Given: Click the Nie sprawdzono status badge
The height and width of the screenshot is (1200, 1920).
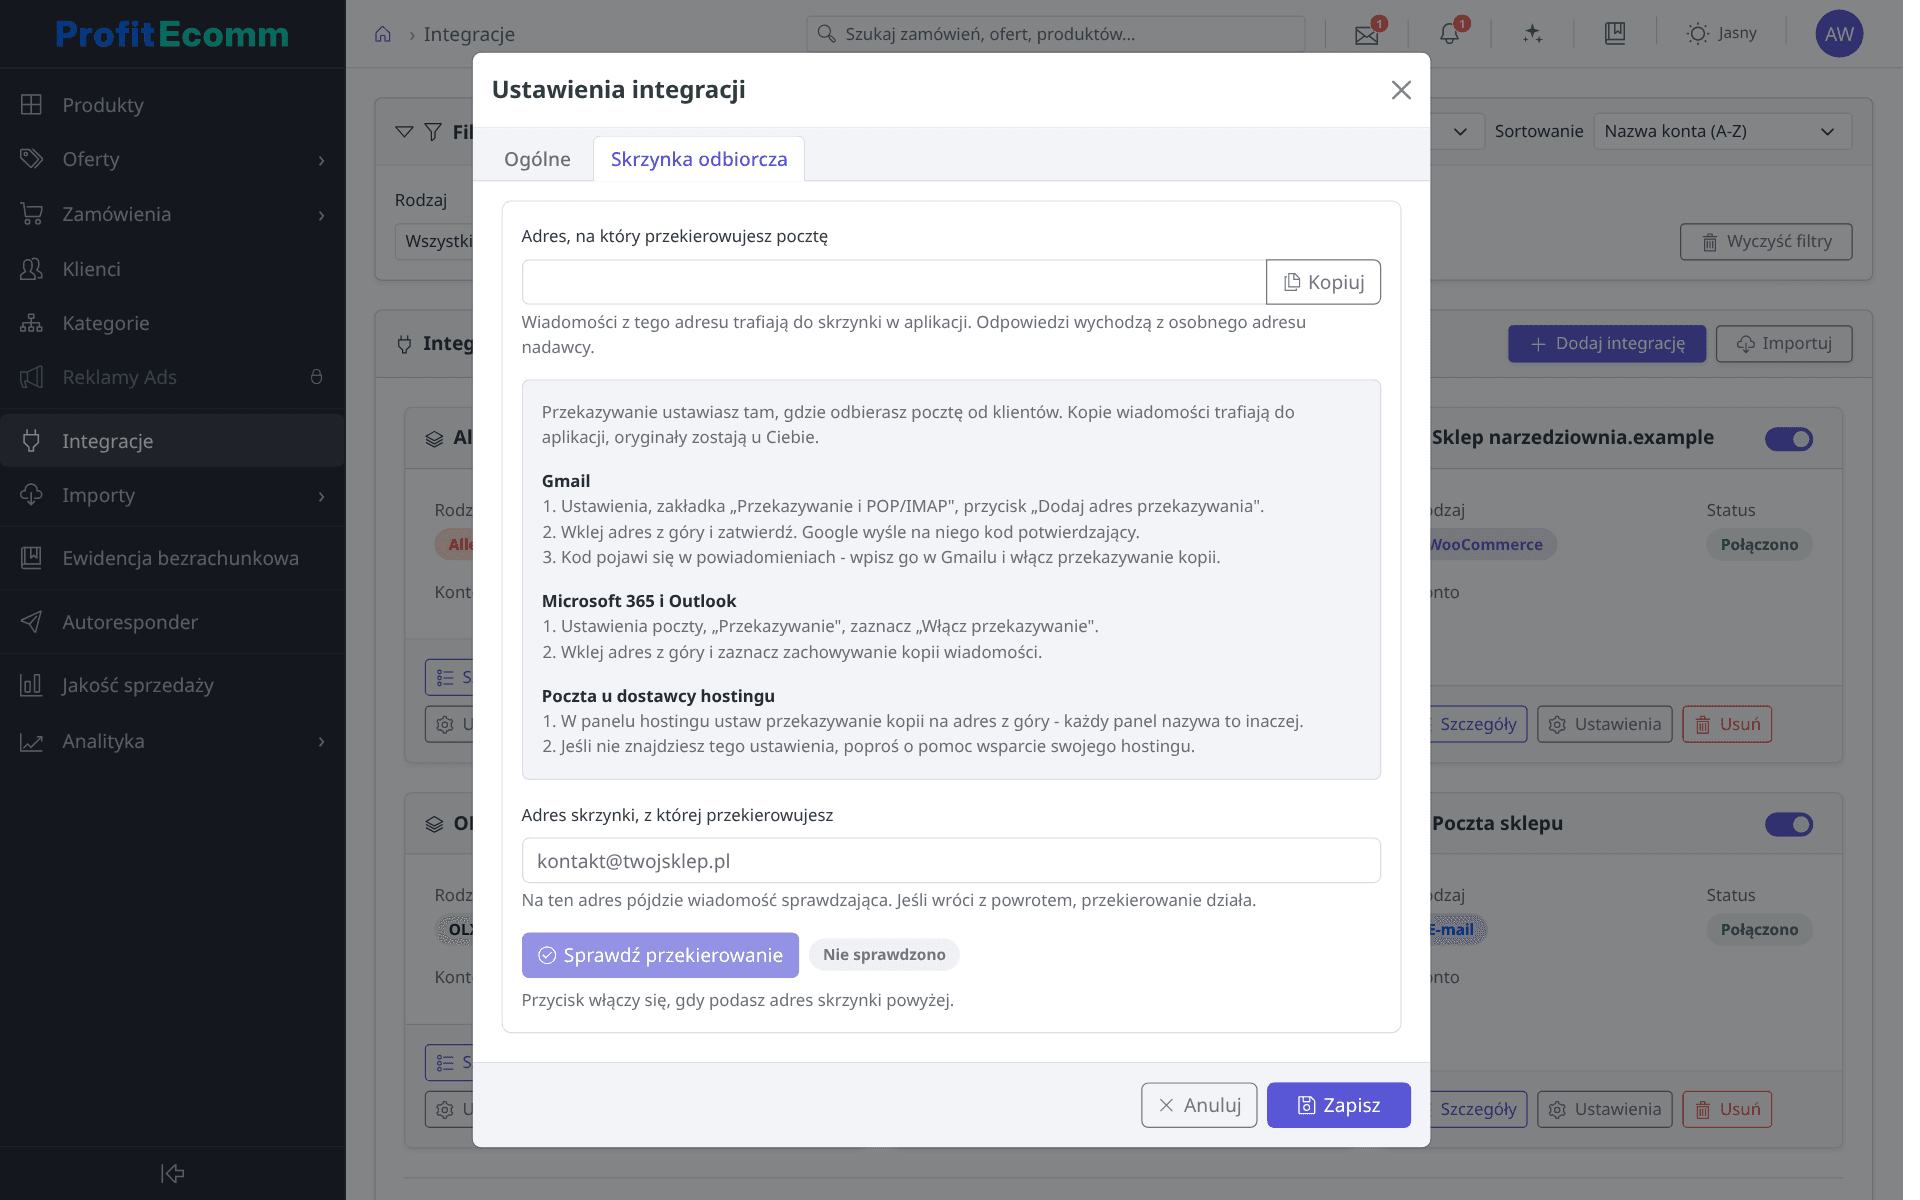Looking at the screenshot, I should (x=884, y=955).
